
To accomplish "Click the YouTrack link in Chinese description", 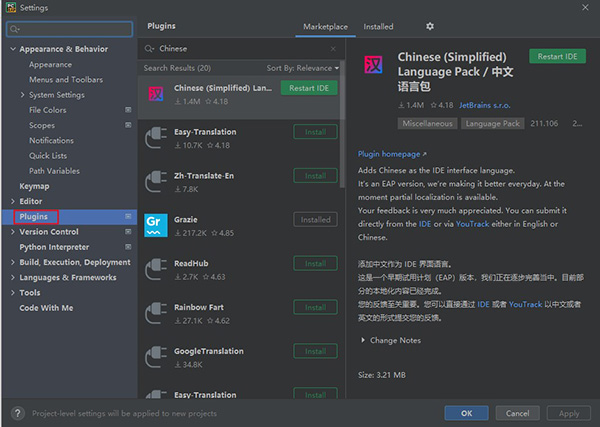I will [525, 305].
